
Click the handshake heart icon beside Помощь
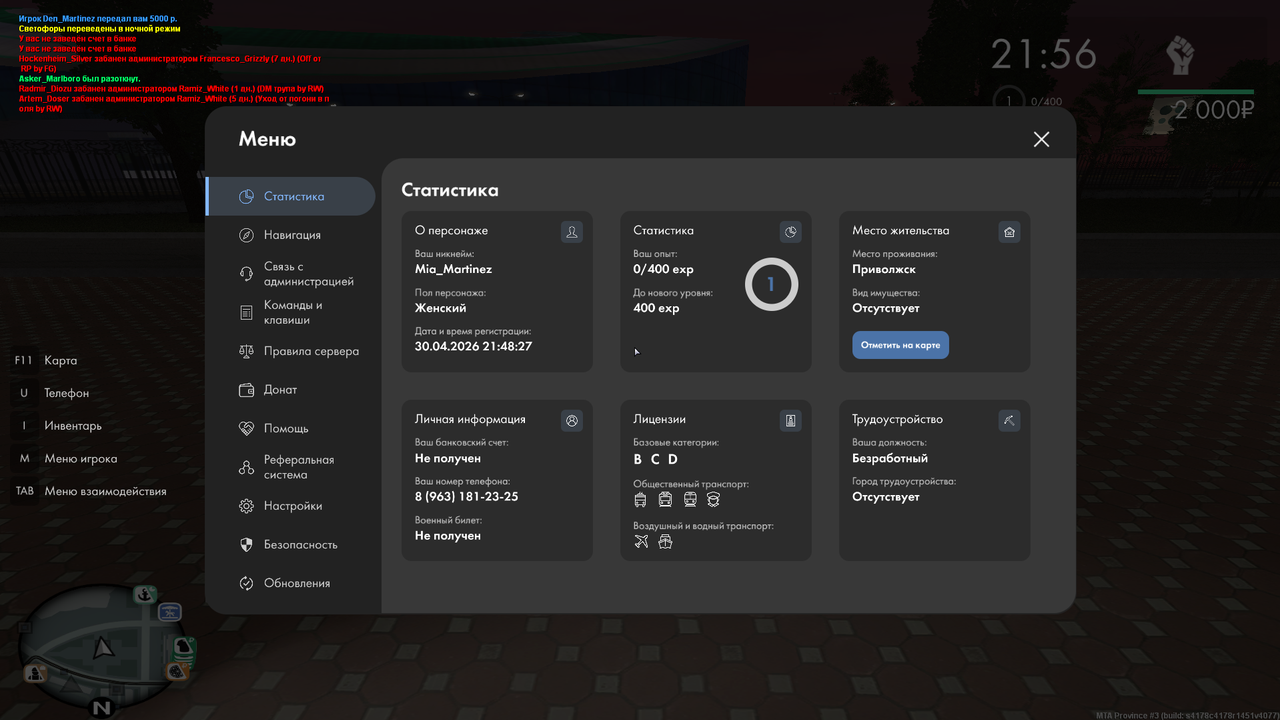(x=246, y=428)
